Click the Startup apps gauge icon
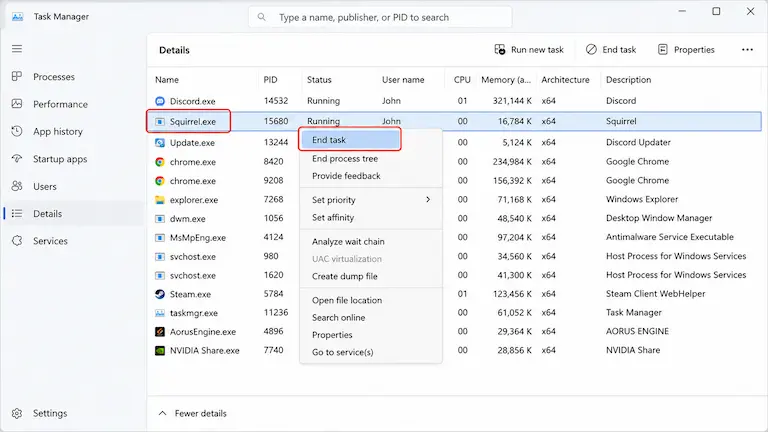Viewport: 768px width, 432px height. coord(17,159)
